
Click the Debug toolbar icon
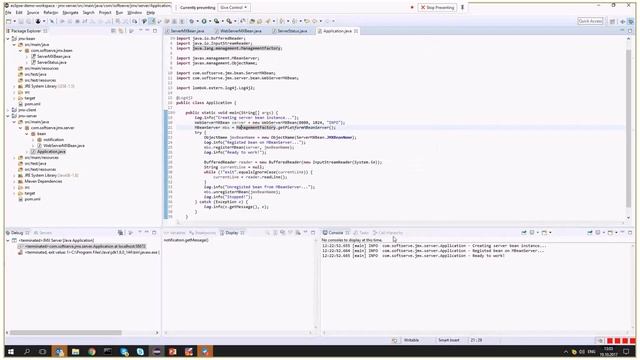click(192, 21)
